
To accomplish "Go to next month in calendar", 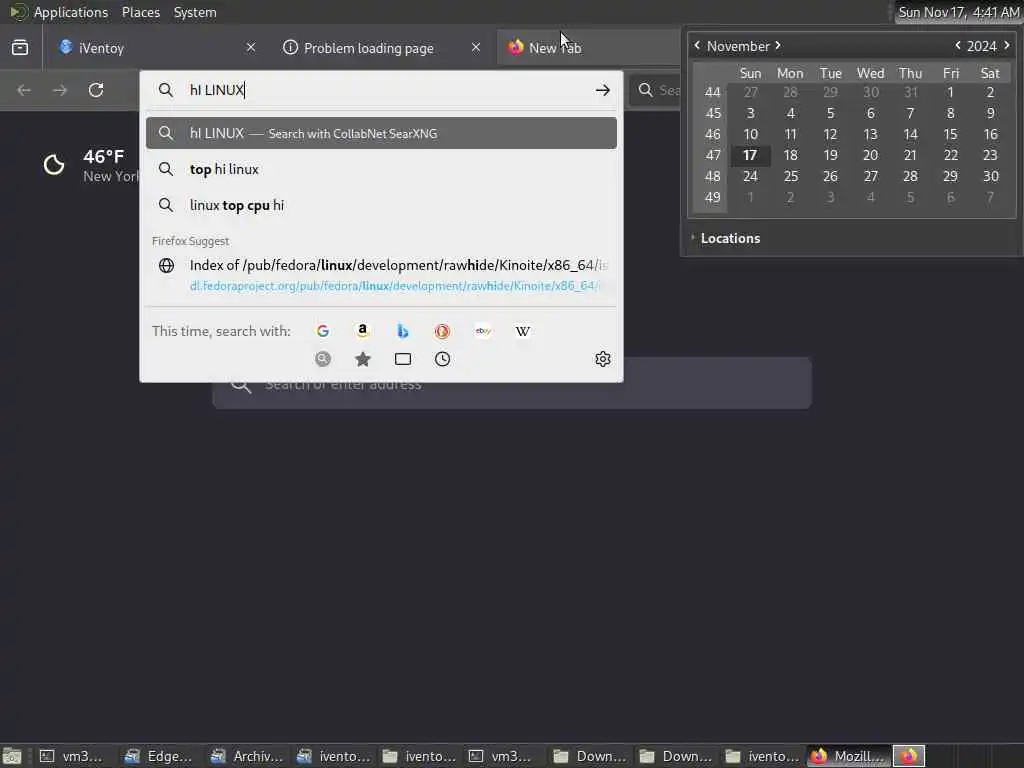I will click(x=778, y=46).
